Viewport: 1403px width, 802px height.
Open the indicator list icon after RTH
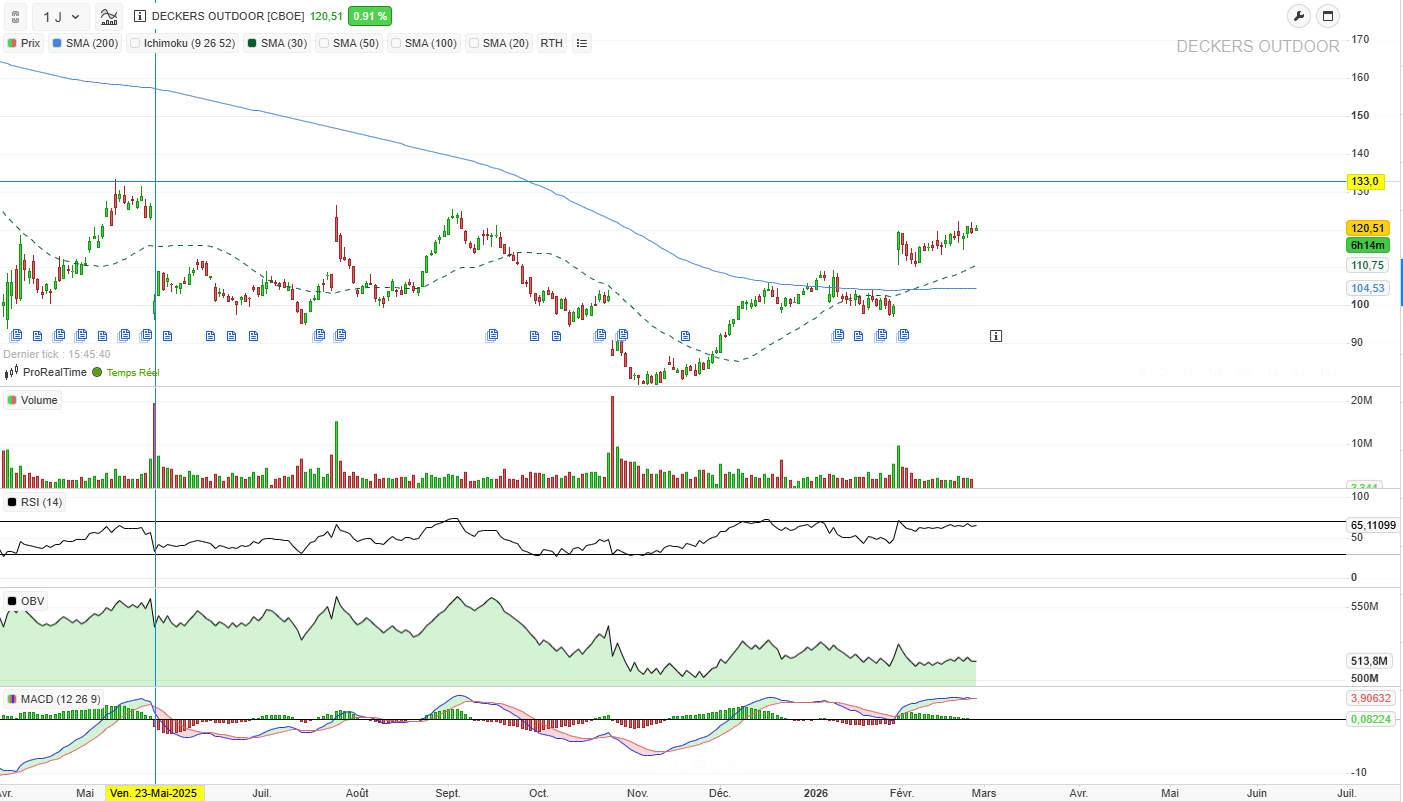[582, 43]
